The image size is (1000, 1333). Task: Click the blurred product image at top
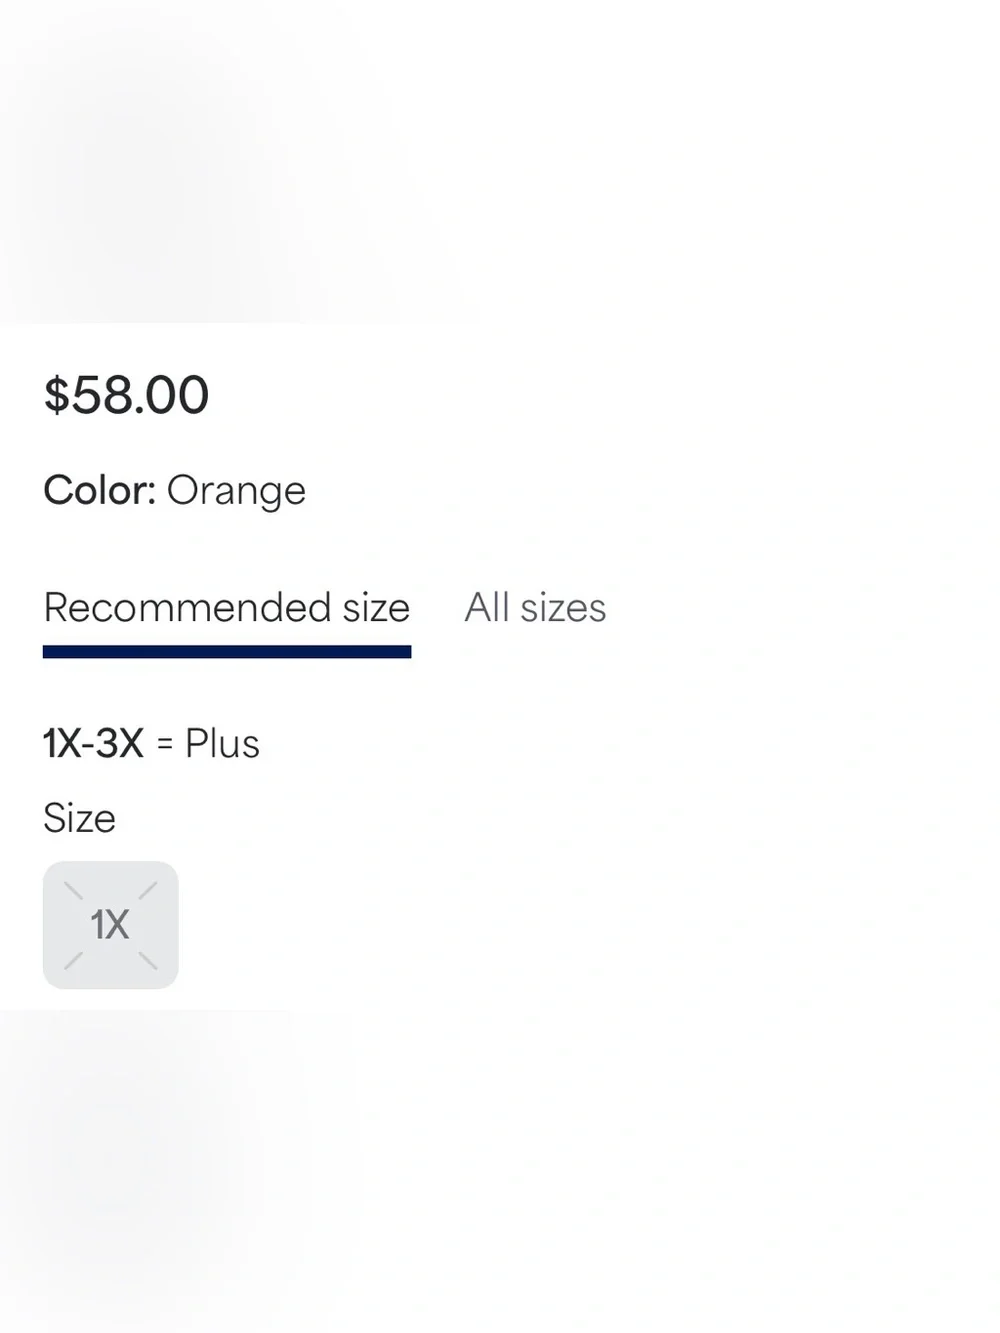pyautogui.click(x=500, y=160)
